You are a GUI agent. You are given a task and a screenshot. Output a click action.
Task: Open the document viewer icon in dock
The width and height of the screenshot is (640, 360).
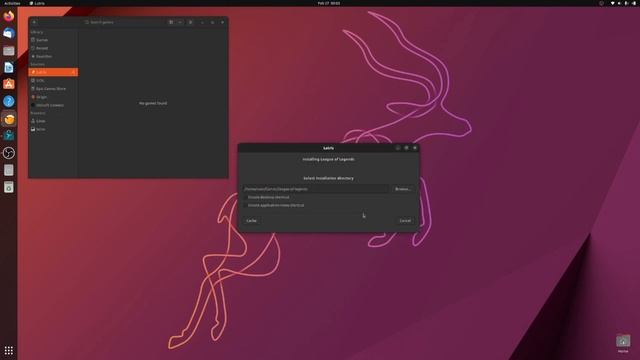pyautogui.click(x=9, y=170)
